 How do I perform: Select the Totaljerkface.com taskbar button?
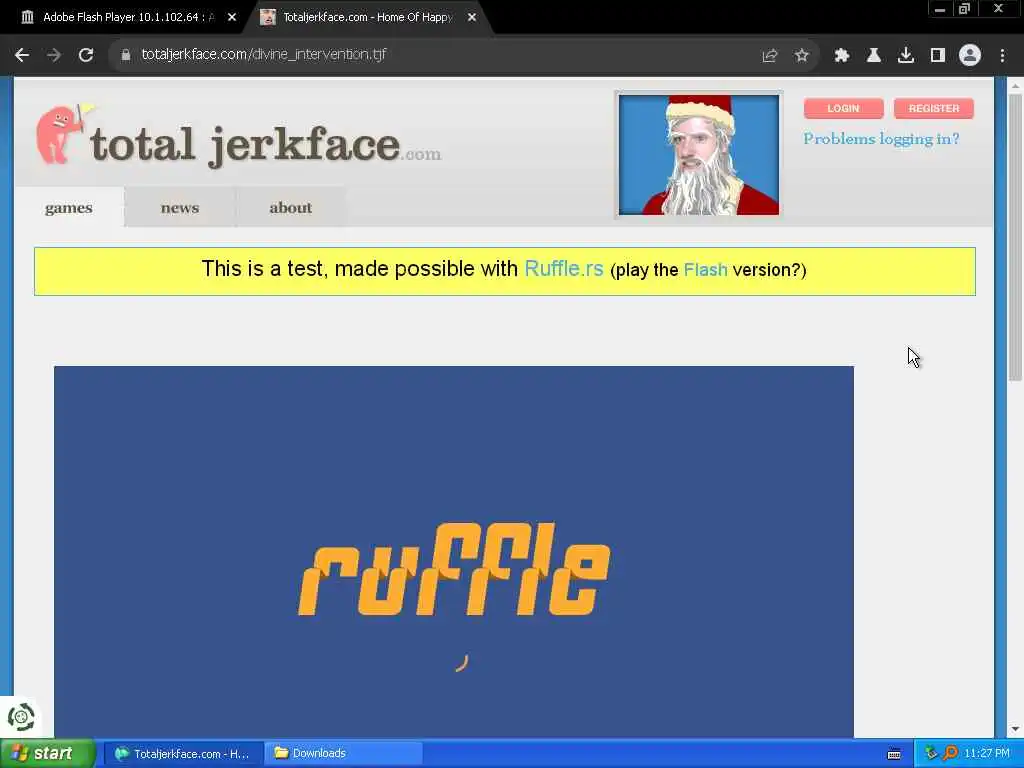pos(183,754)
